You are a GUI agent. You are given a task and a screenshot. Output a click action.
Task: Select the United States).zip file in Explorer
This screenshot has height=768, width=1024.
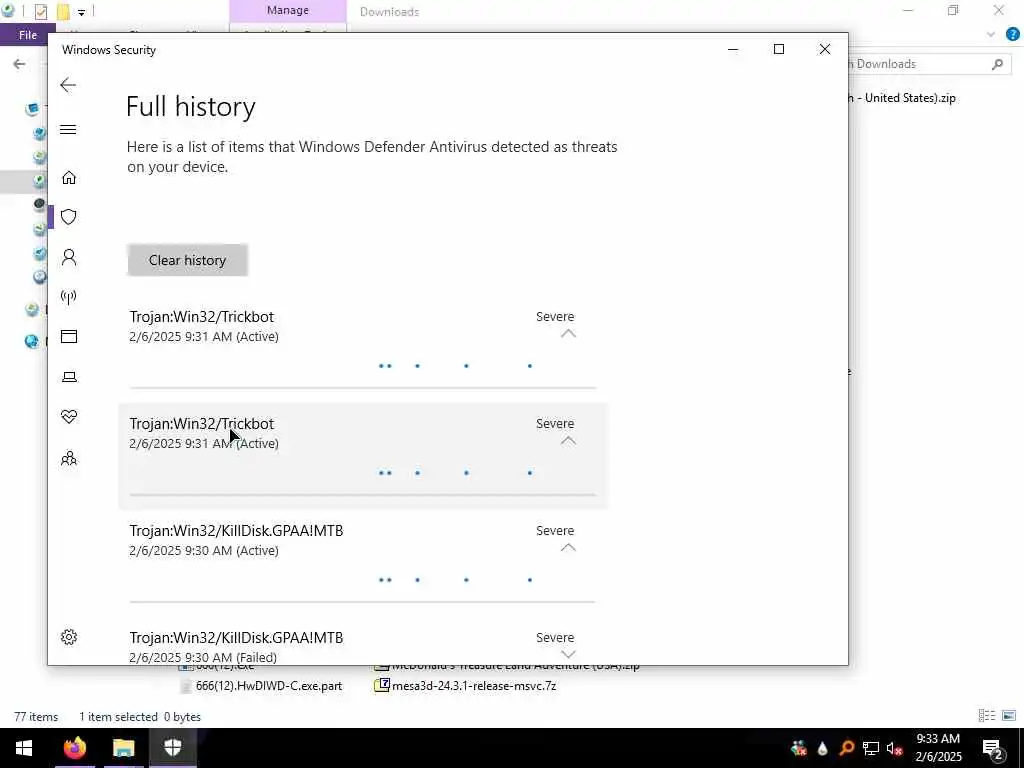coord(902,98)
